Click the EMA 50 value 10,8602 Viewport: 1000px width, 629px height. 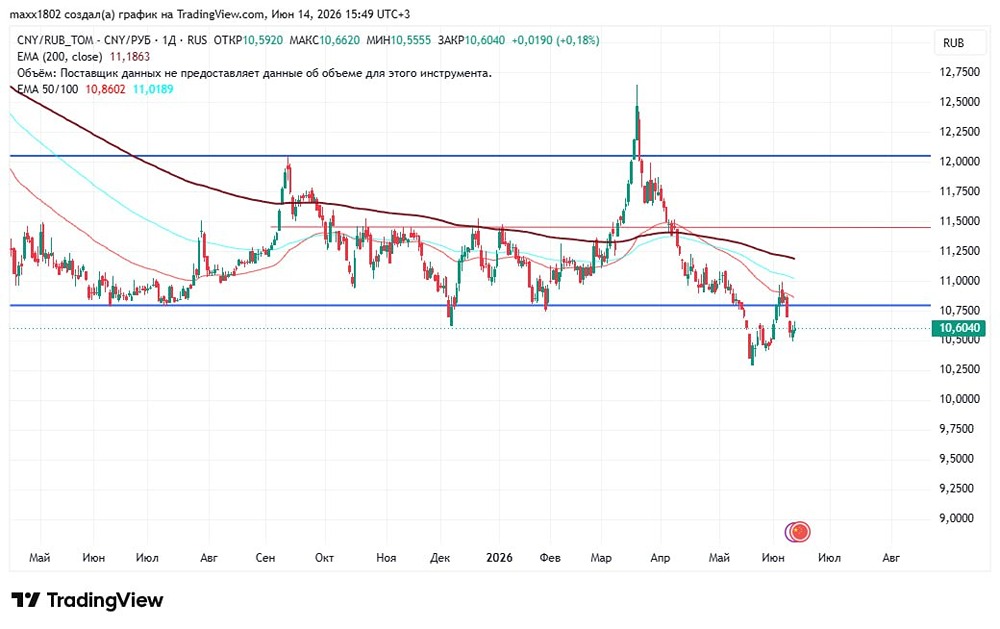[105, 89]
